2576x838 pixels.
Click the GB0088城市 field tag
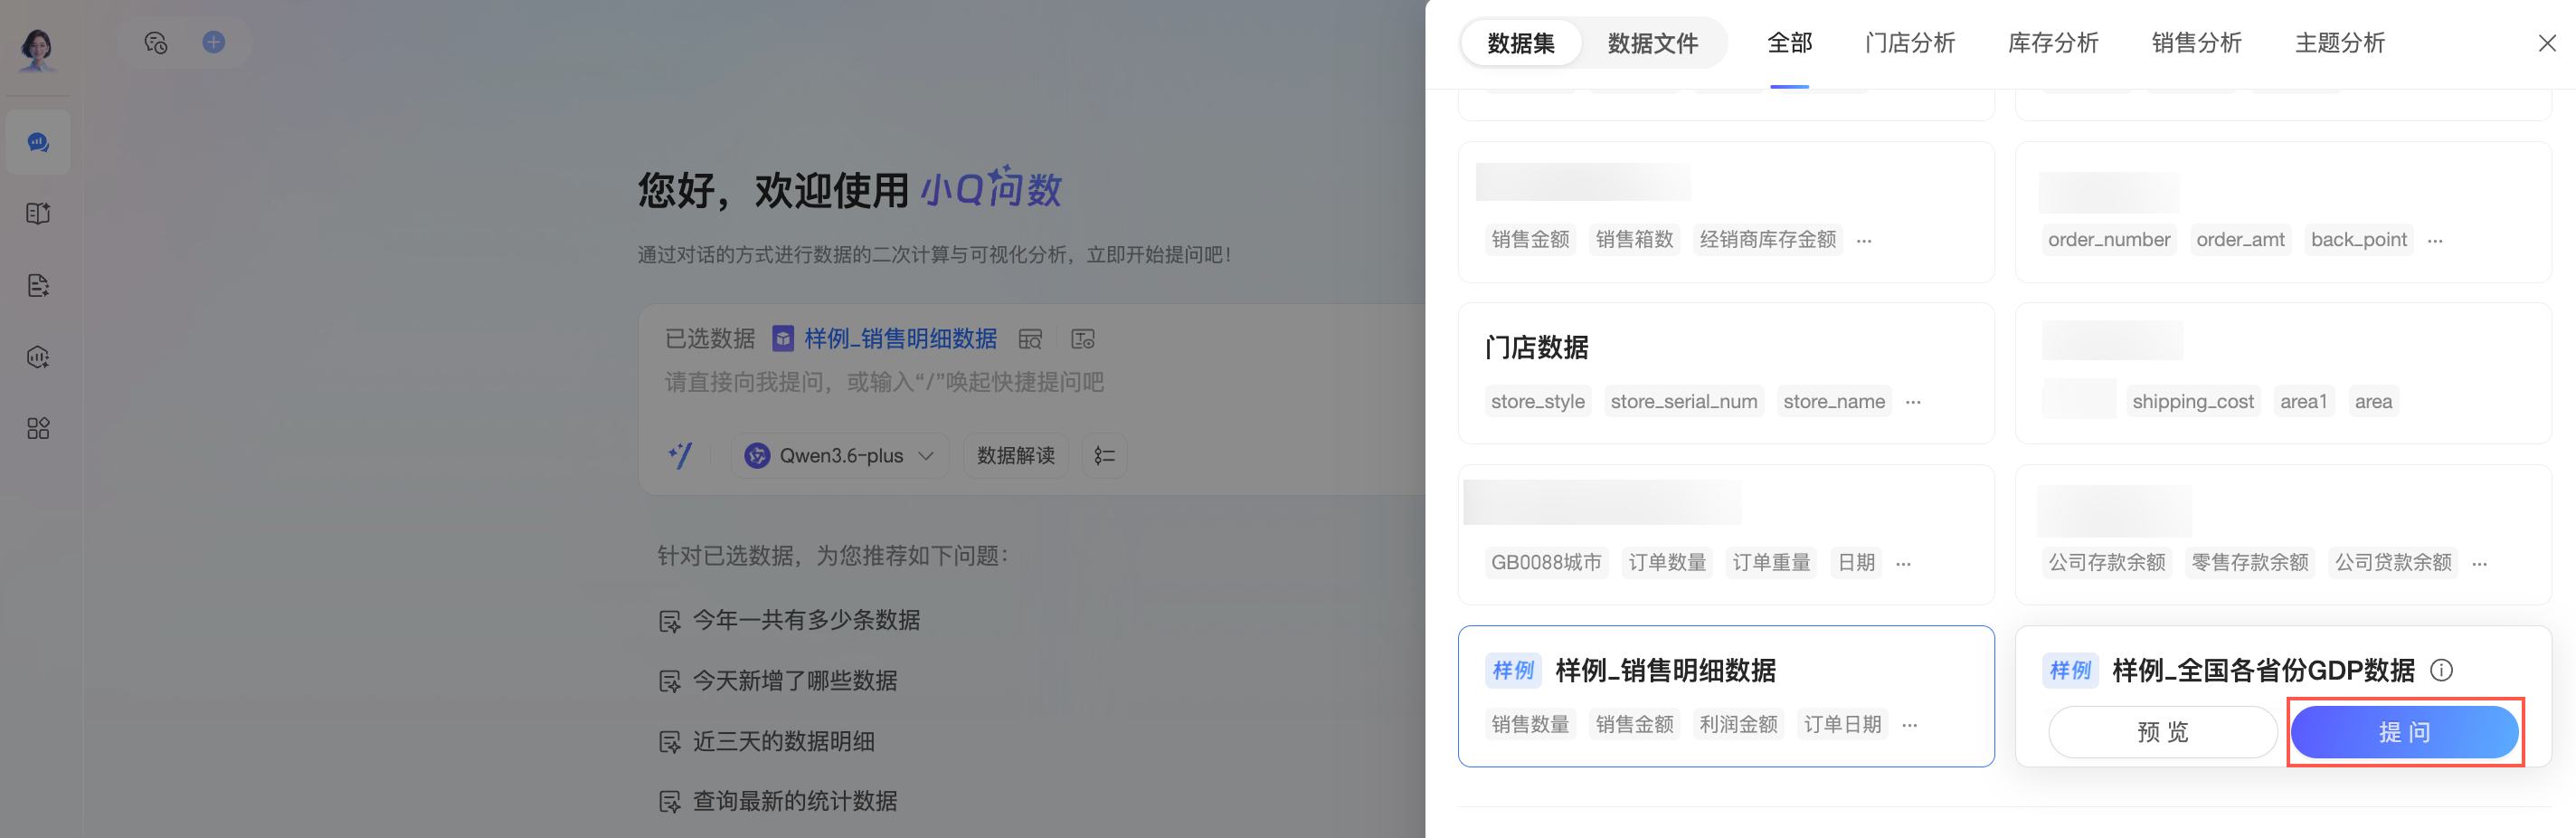click(1546, 563)
